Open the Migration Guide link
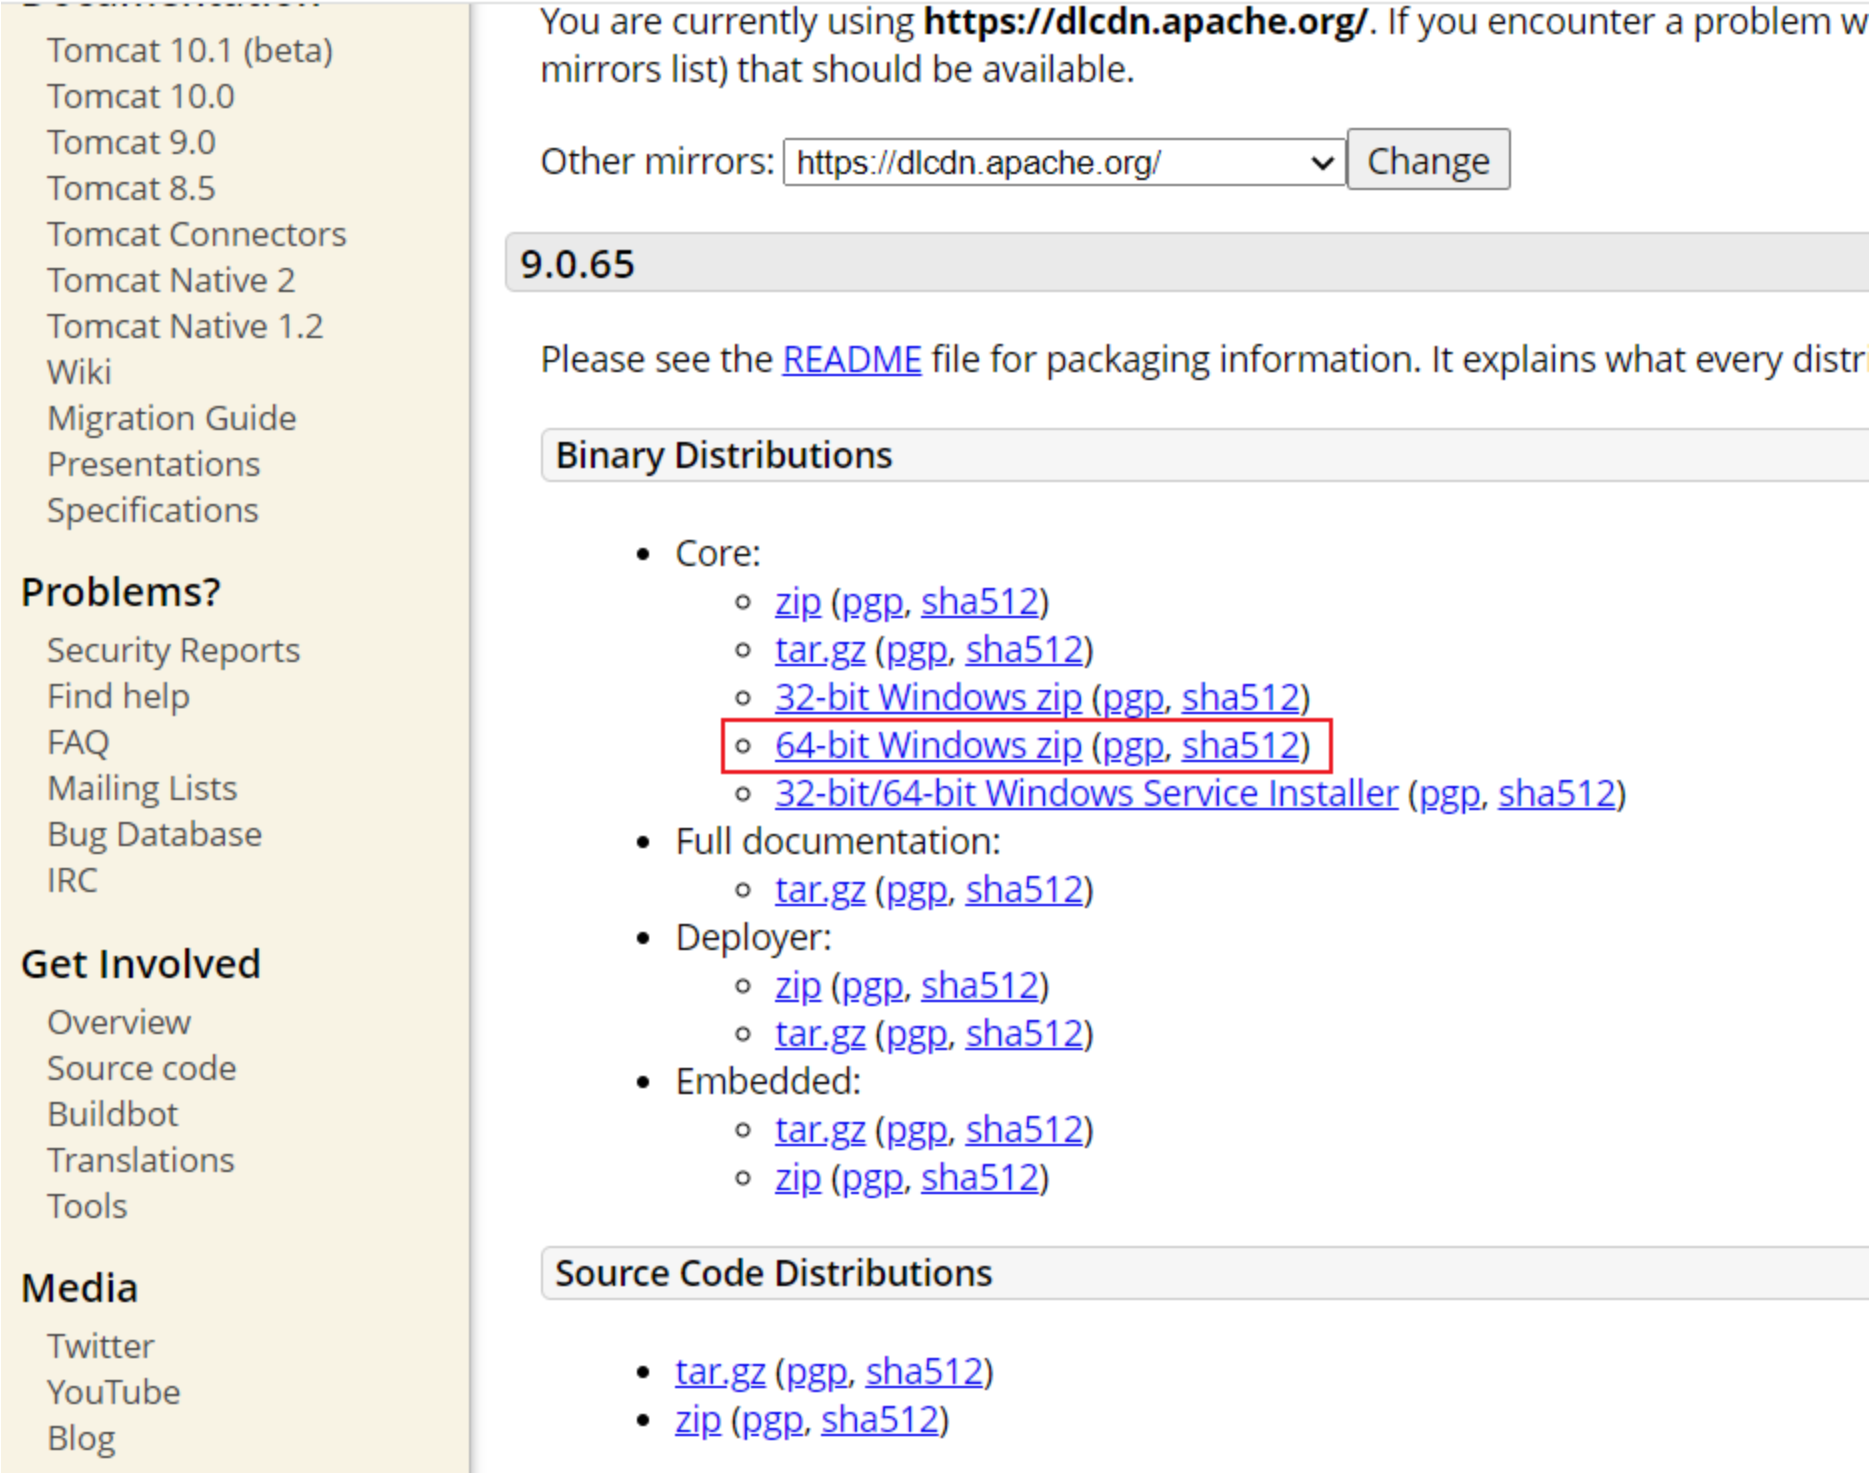Viewport: 1870px width, 1473px height. click(172, 418)
